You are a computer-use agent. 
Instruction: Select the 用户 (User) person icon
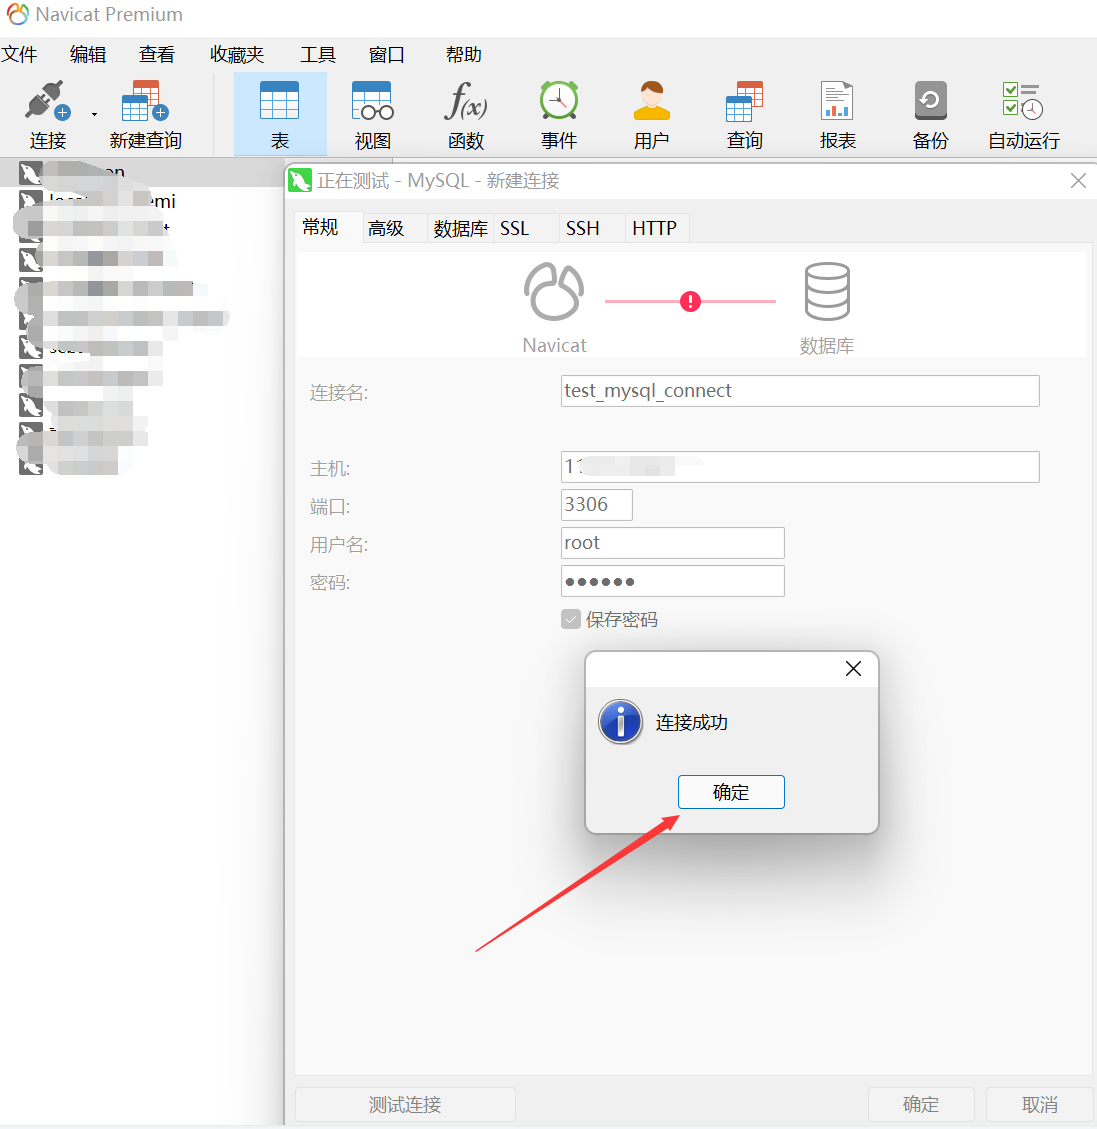tap(651, 102)
